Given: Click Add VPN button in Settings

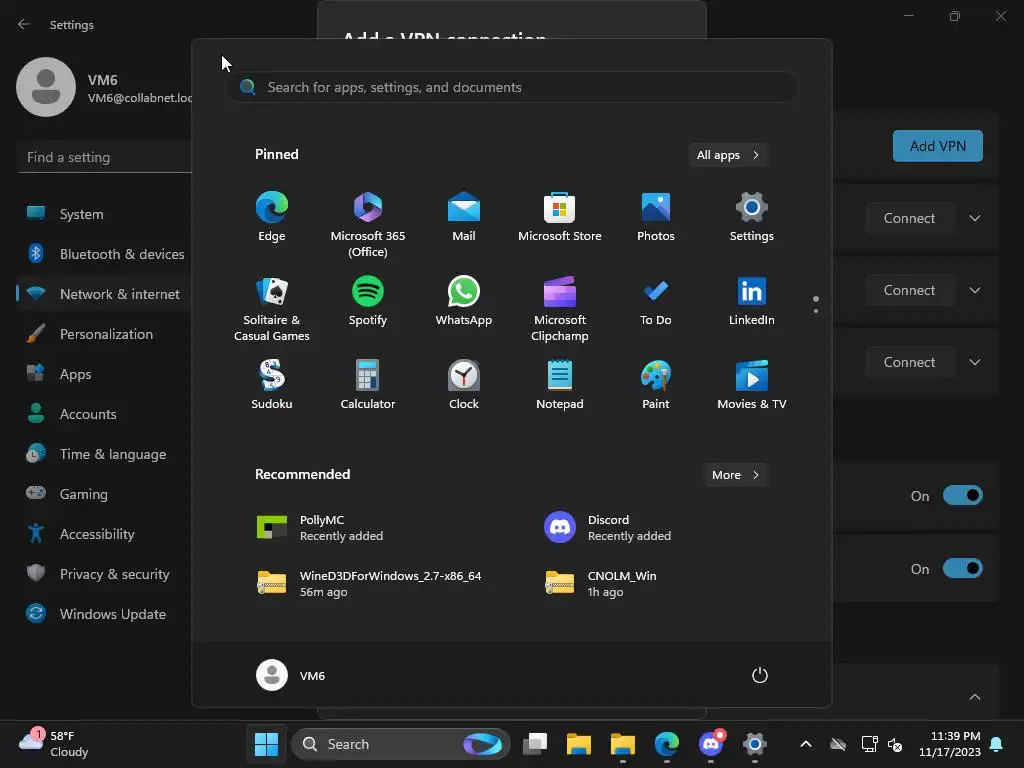Looking at the screenshot, I should 937,146.
